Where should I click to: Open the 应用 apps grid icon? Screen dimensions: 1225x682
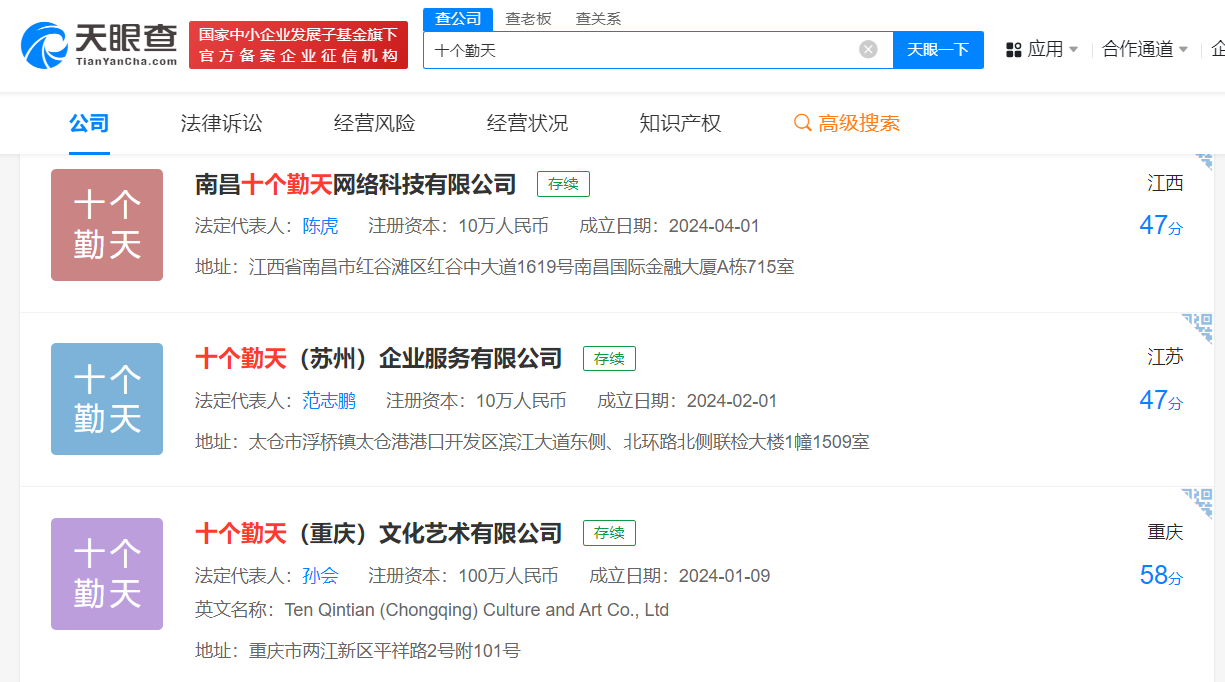click(1013, 49)
